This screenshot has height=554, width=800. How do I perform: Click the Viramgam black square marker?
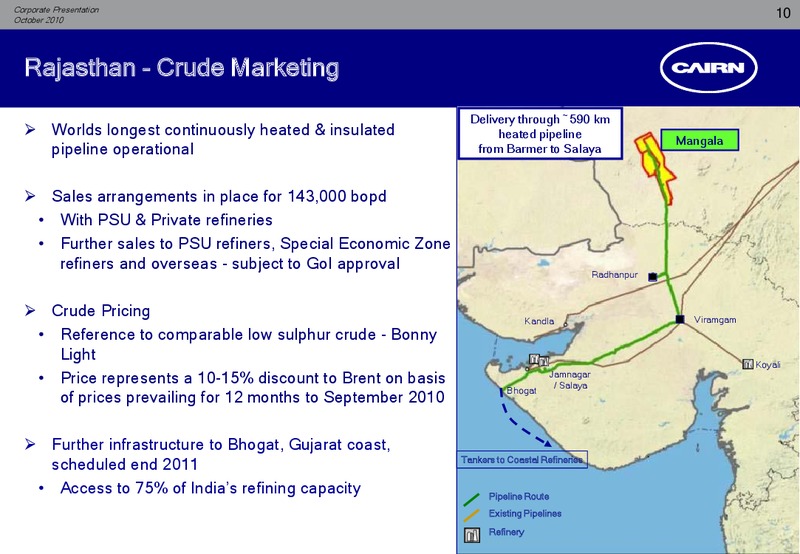coord(680,319)
